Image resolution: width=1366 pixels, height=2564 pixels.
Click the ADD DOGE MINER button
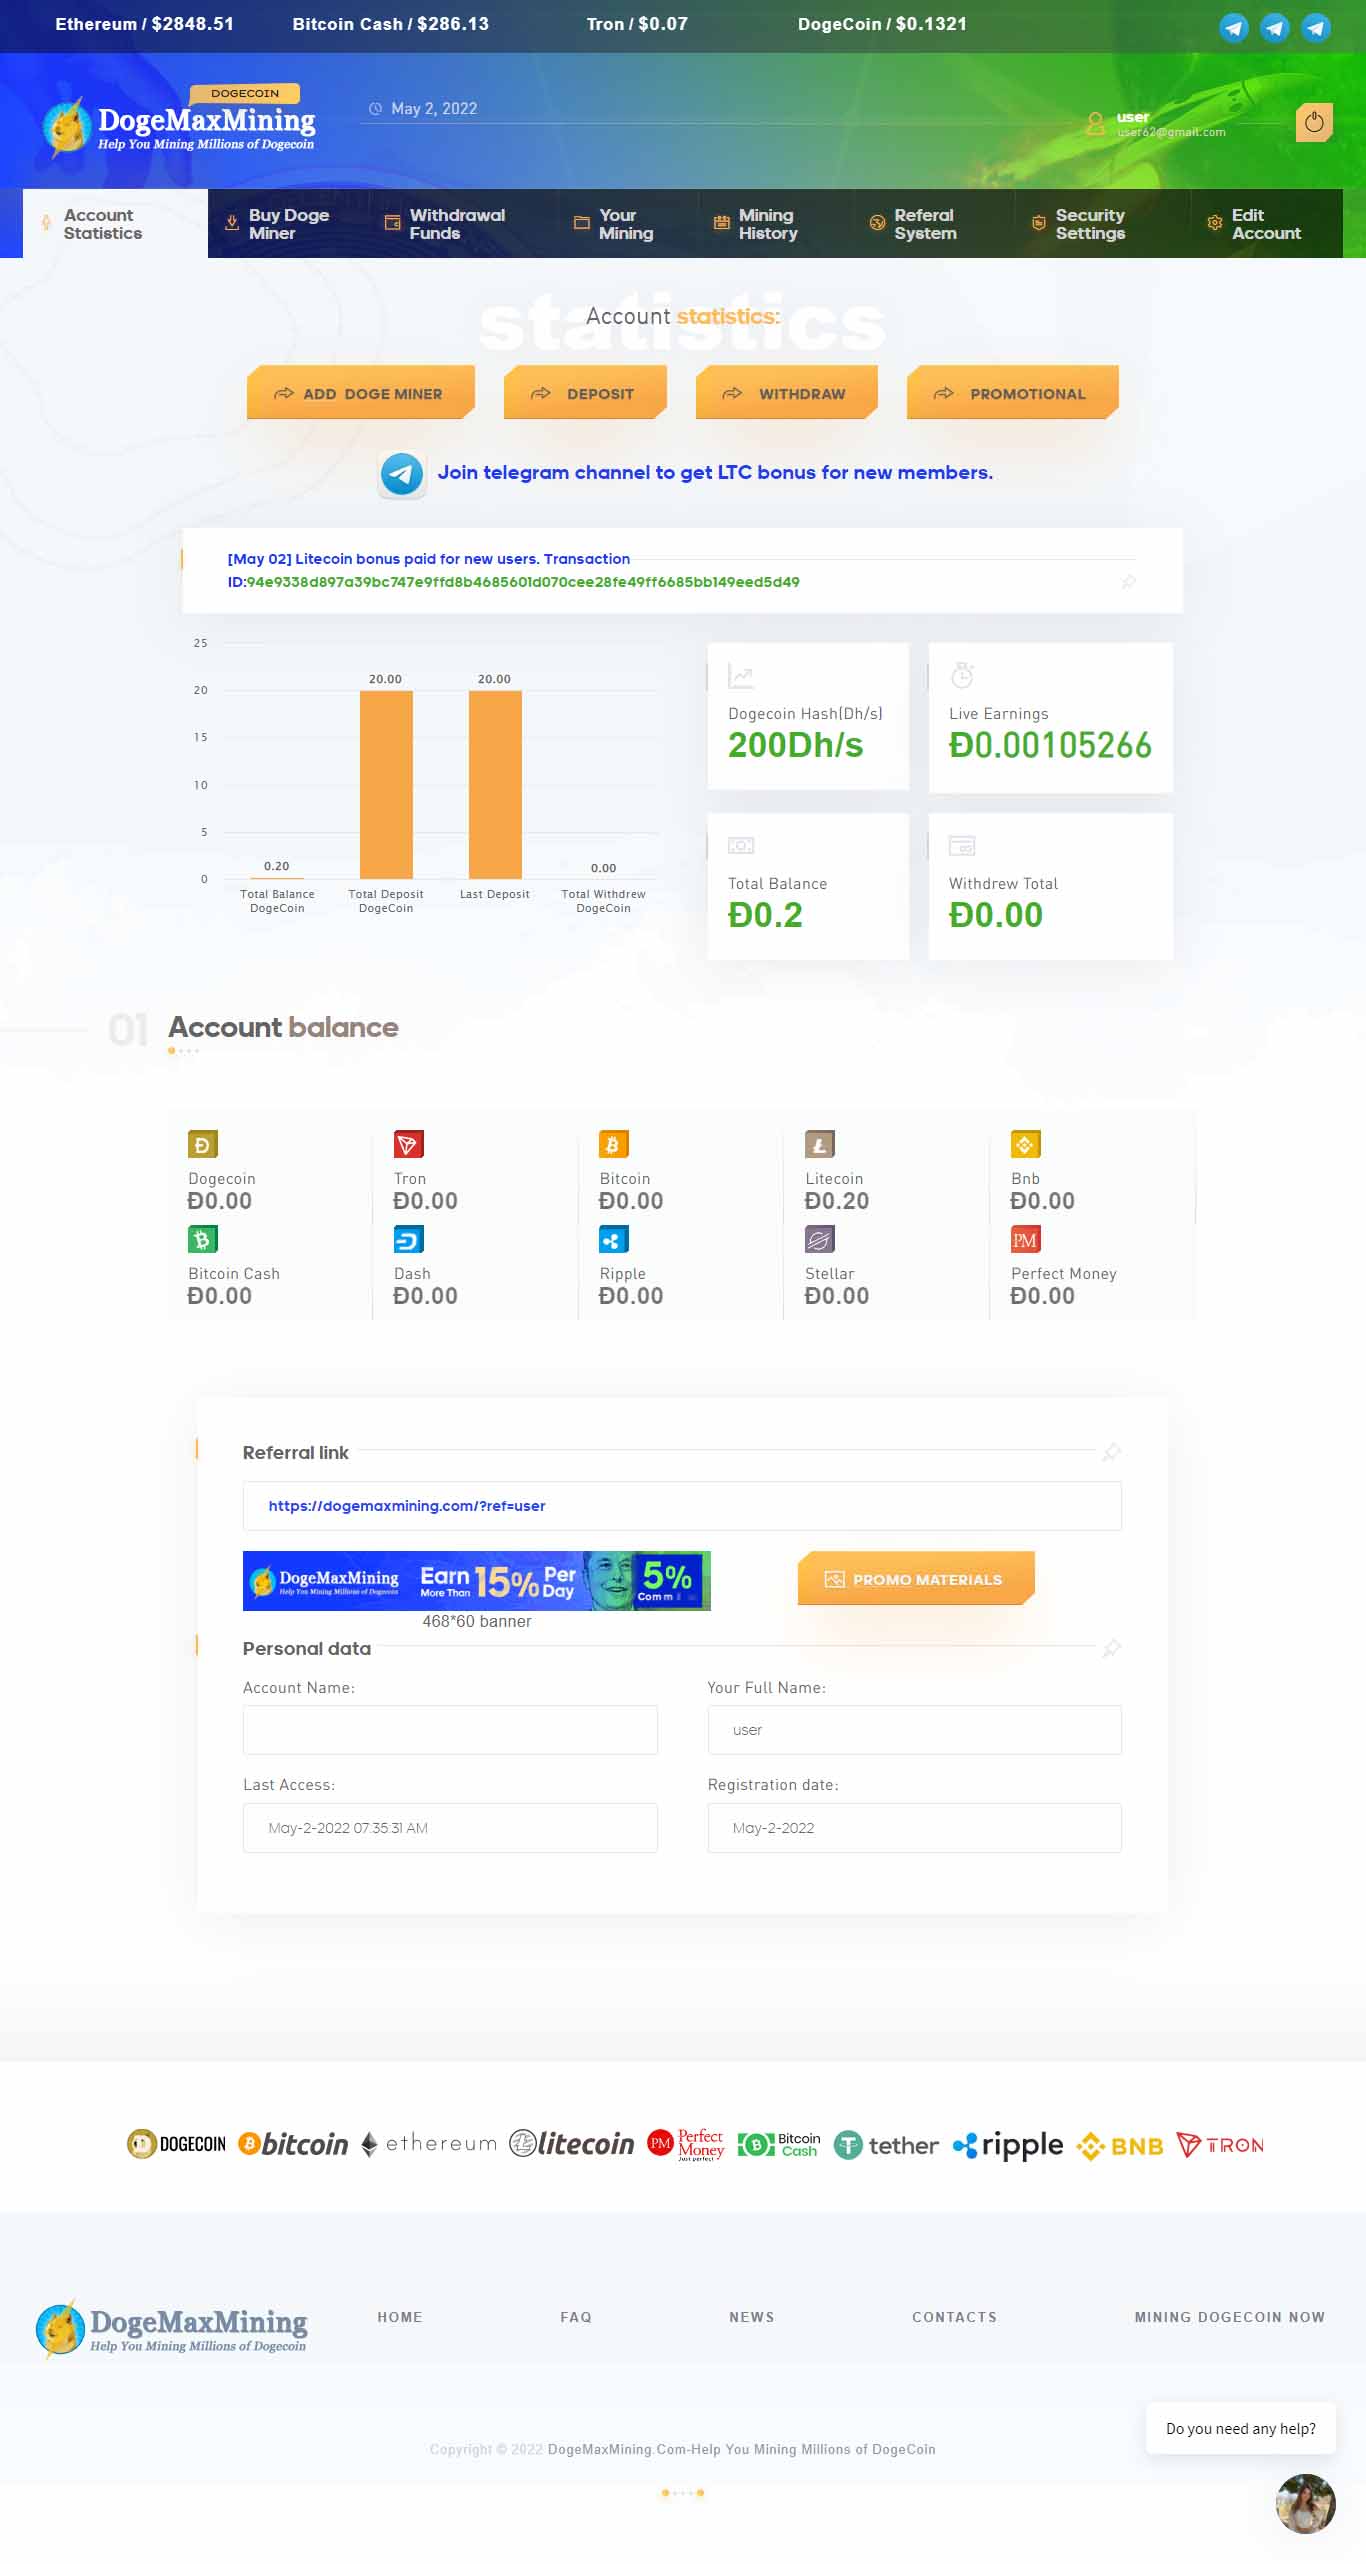pyautogui.click(x=360, y=393)
